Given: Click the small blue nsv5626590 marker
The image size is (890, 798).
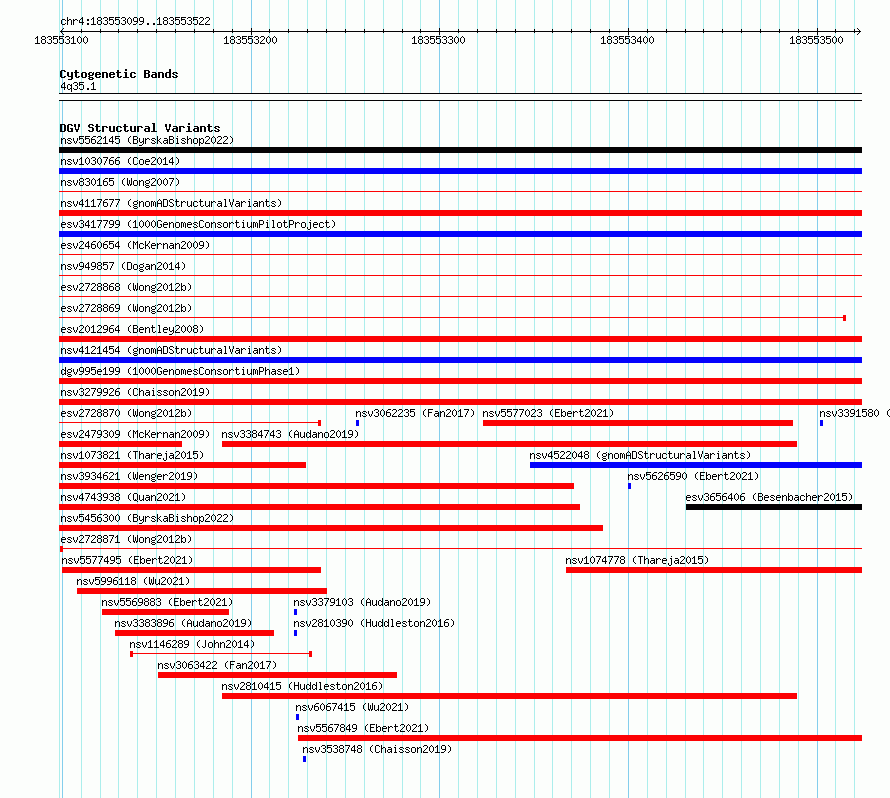Looking at the screenshot, I should pyautogui.click(x=629, y=486).
